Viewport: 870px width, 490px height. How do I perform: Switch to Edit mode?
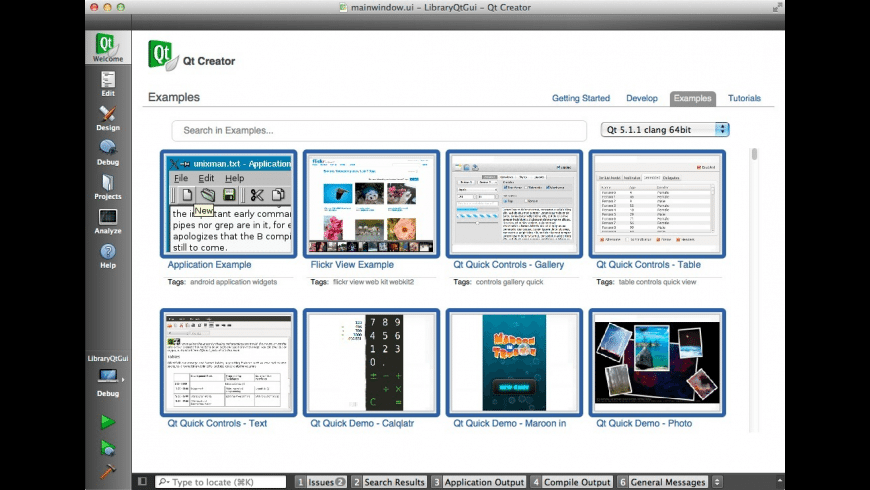[108, 84]
